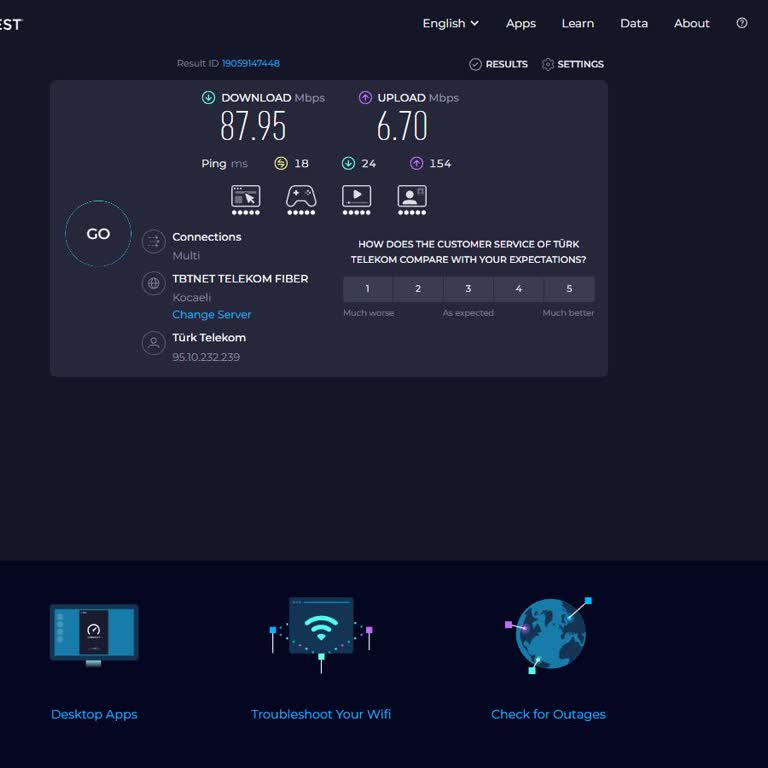Click the Kocaeli server location text
This screenshot has width=768, height=768.
click(x=192, y=297)
